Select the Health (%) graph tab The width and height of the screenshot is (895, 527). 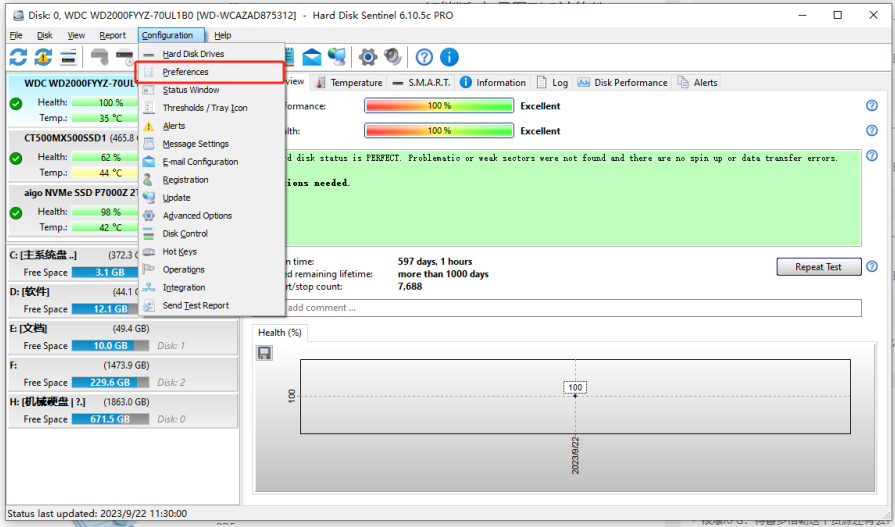pyautogui.click(x=280, y=332)
